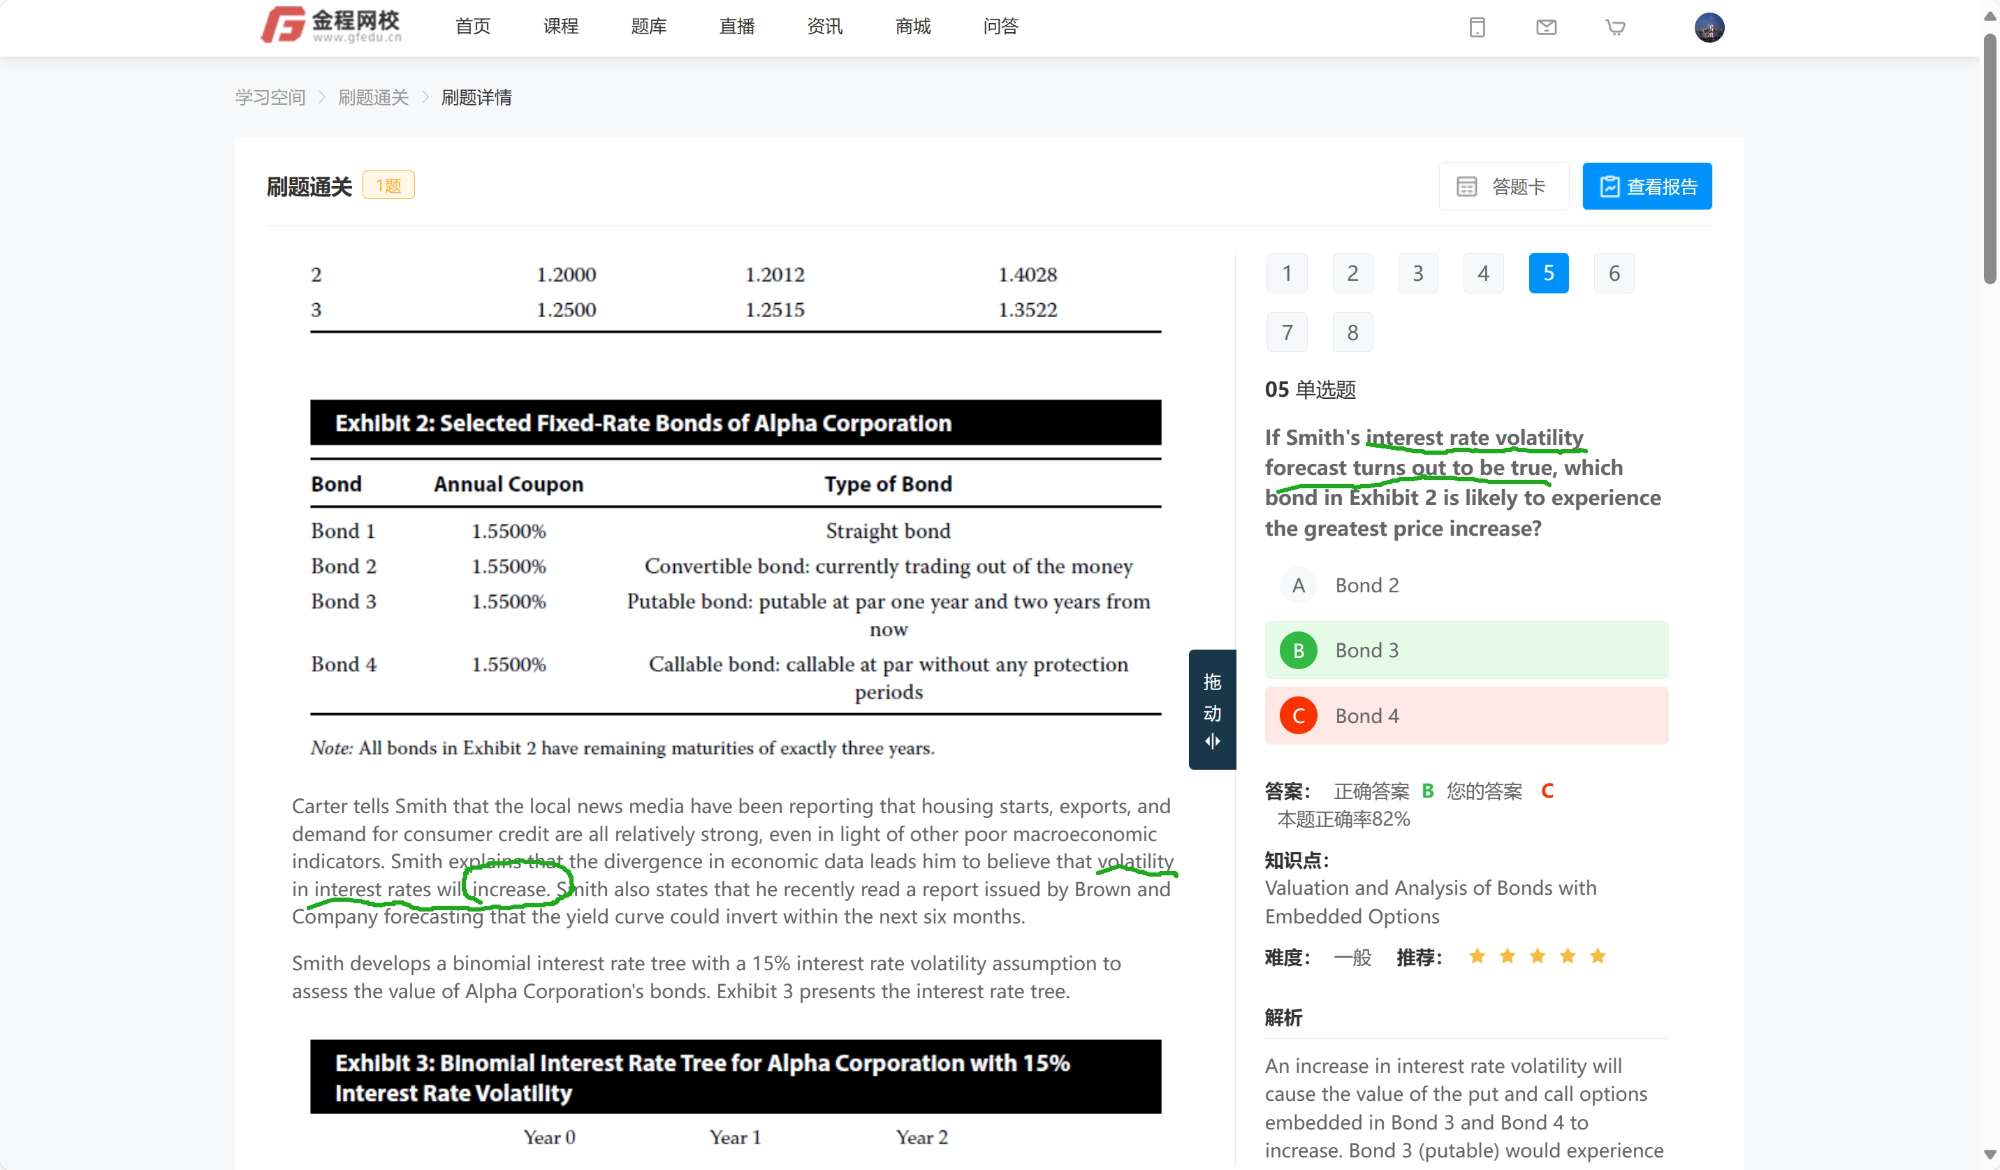Screen dimensions: 2000x1170
Task: Go to question number 8
Action: click(x=1352, y=333)
